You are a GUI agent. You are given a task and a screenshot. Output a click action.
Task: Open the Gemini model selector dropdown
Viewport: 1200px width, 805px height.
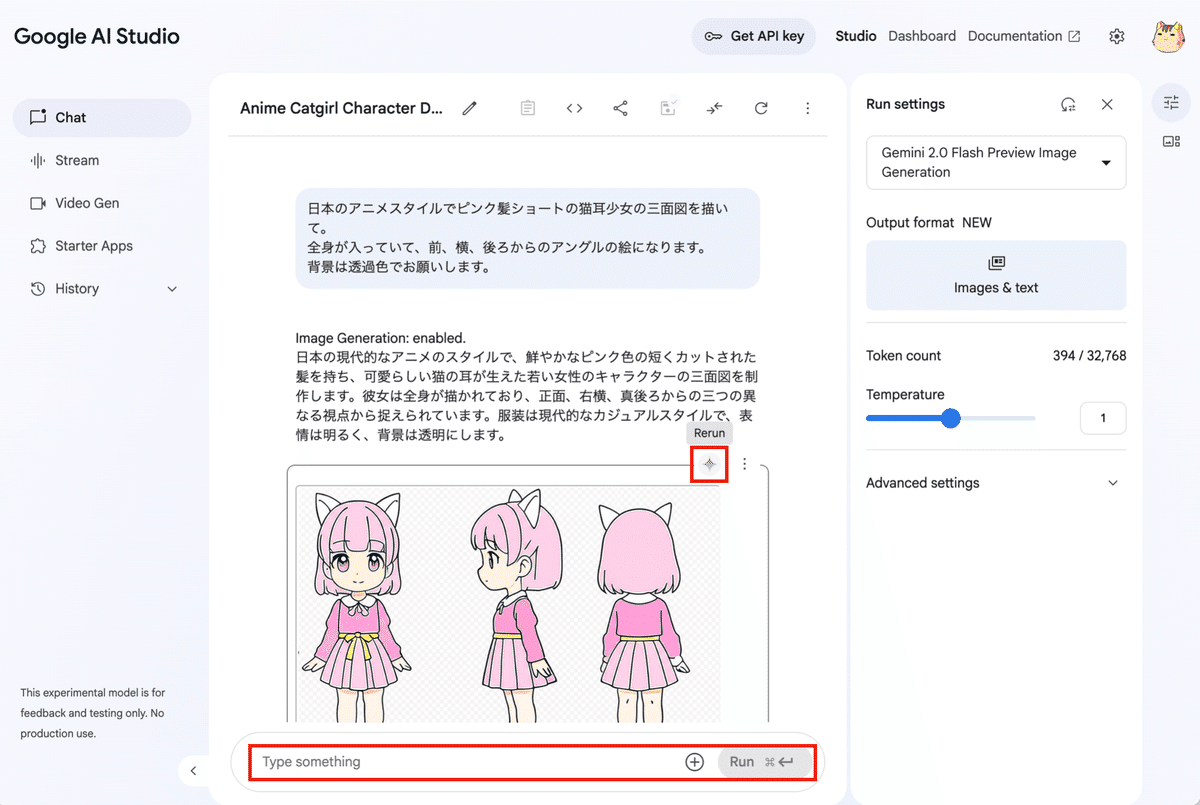[995, 162]
